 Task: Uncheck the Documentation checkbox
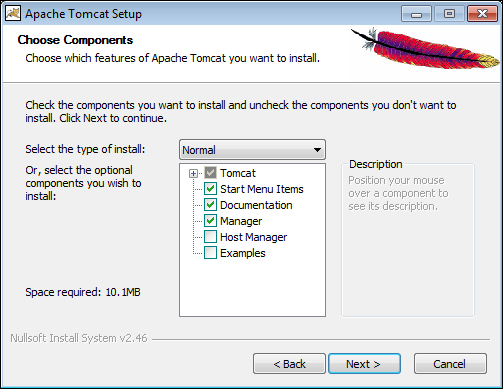pos(210,205)
